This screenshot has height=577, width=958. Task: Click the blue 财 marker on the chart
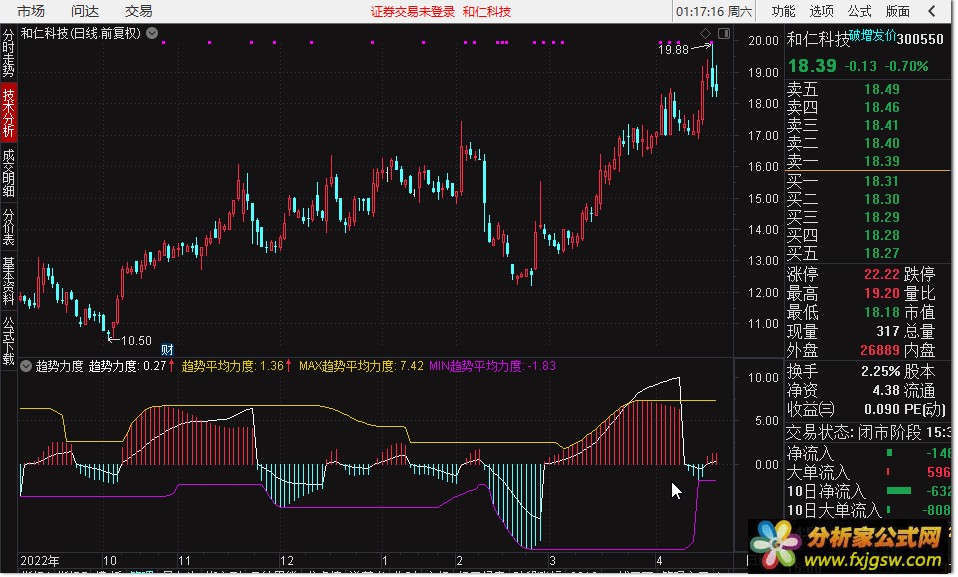167,350
